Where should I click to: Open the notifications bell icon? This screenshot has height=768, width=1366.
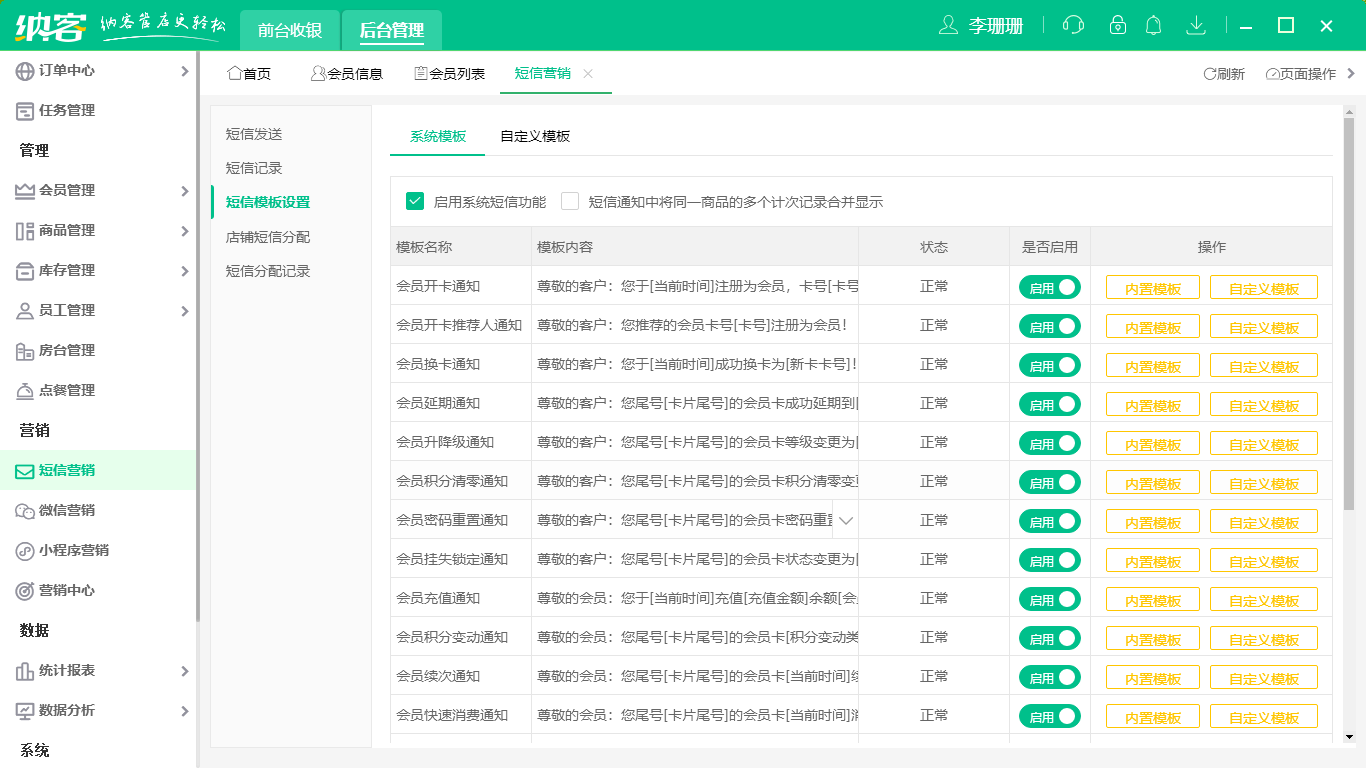pyautogui.click(x=1154, y=25)
